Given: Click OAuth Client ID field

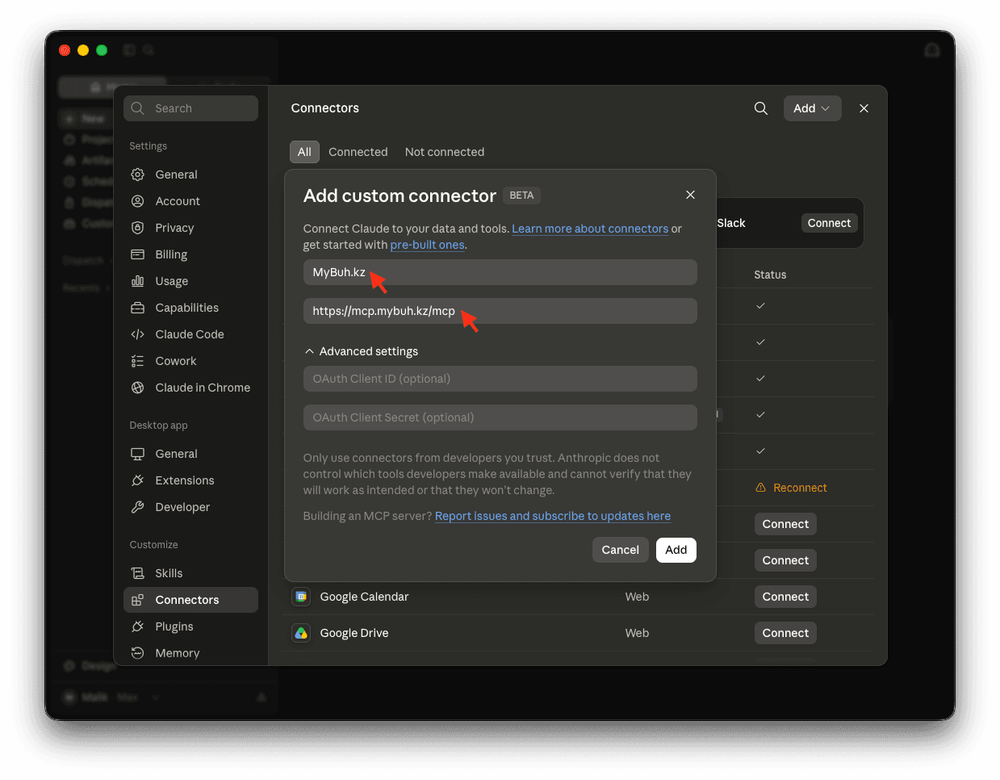Looking at the screenshot, I should 500,379.
